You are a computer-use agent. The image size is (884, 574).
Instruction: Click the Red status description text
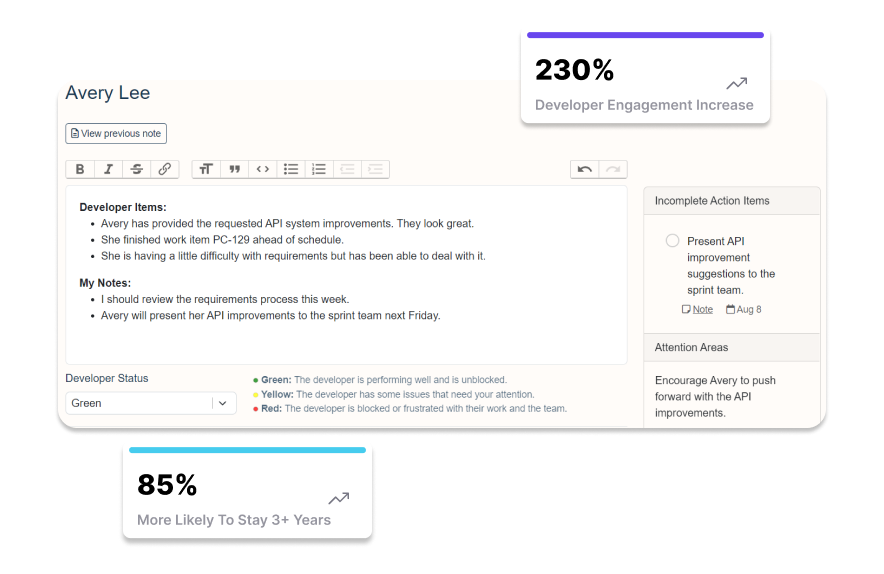pyautogui.click(x=414, y=408)
